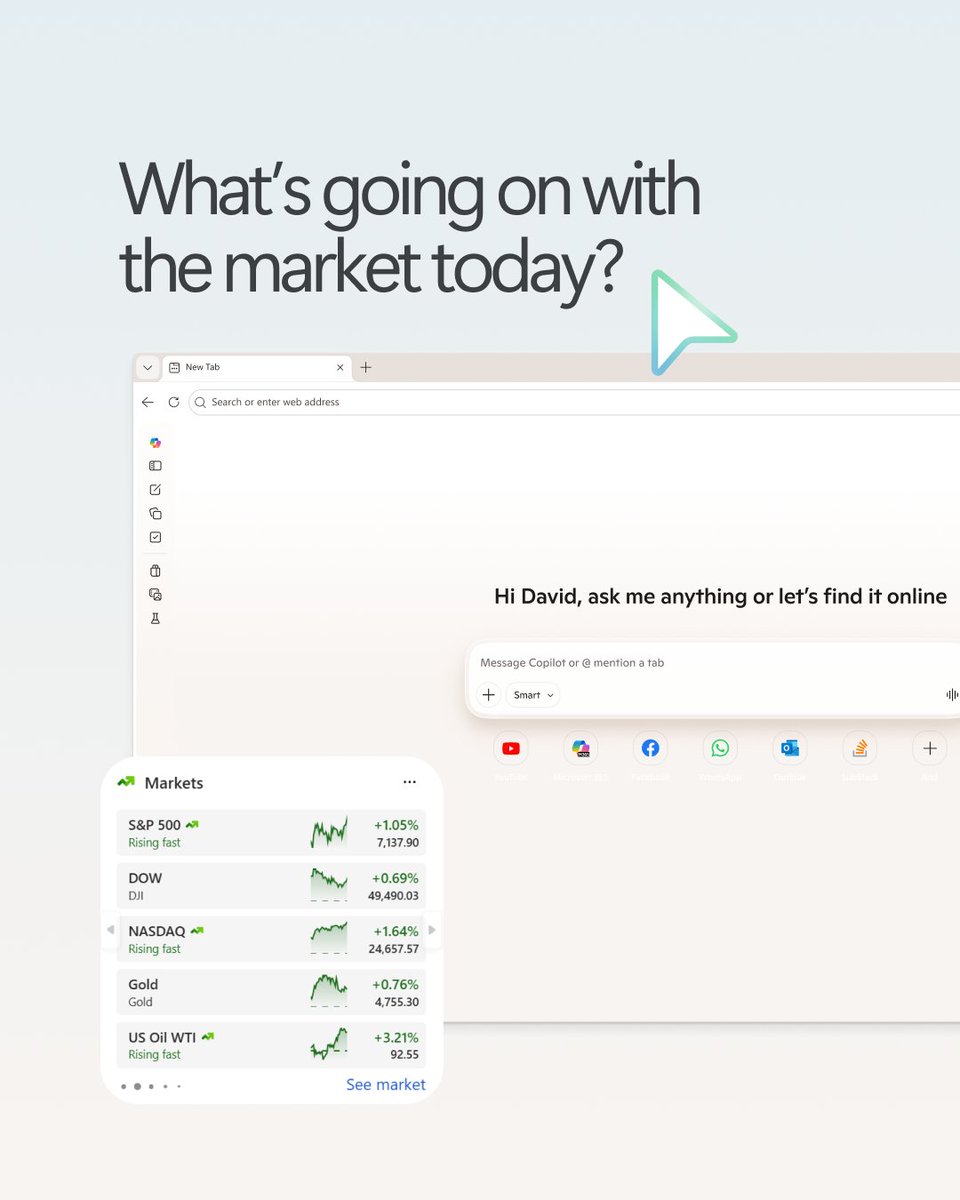Open the image gallery icon in sidebar
The width and height of the screenshot is (960, 1200).
click(x=155, y=594)
